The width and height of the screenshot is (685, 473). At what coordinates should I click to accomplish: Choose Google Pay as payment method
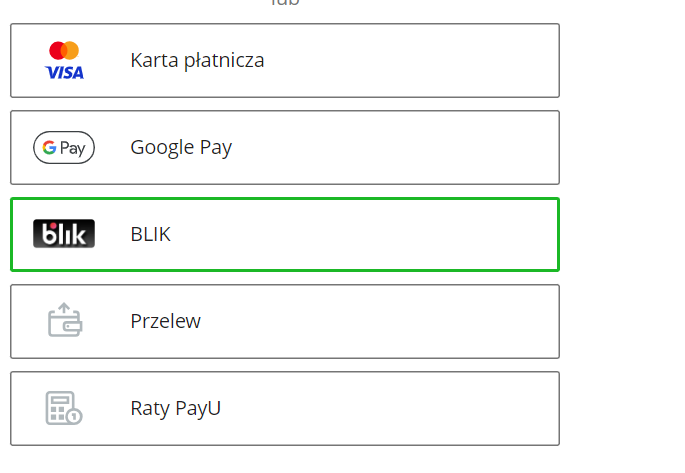285,148
